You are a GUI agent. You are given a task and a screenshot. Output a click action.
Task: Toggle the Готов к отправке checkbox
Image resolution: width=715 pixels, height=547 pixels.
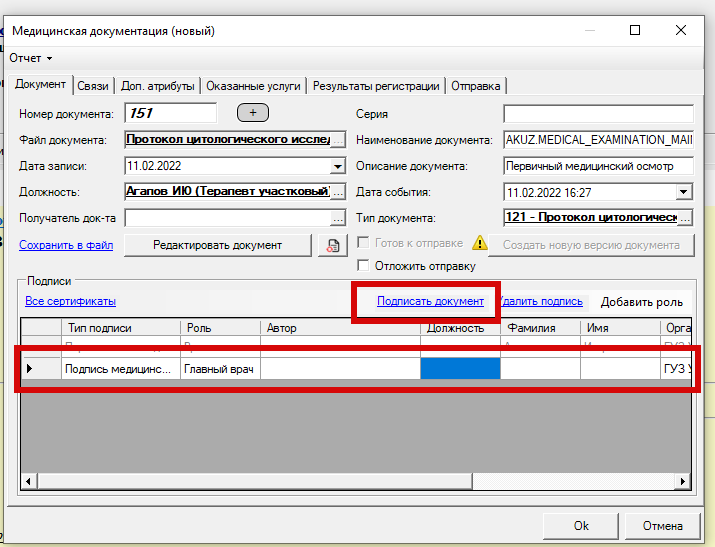[364, 244]
